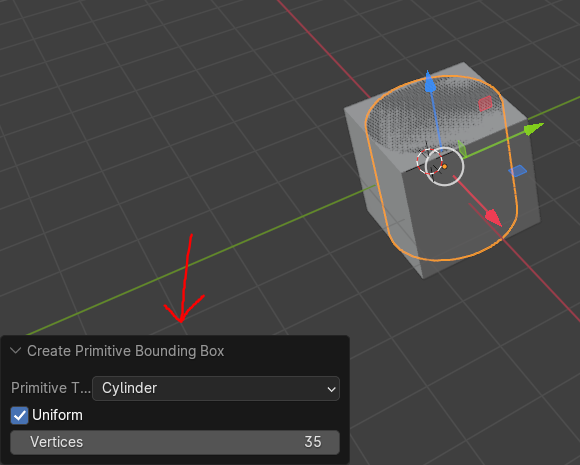Click the dropdown chevron next to Cylinder
Screen dimensions: 580x465
(x=331, y=389)
